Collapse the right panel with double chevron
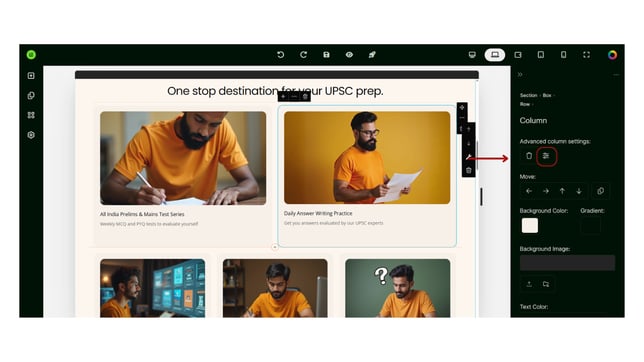 [520, 74]
